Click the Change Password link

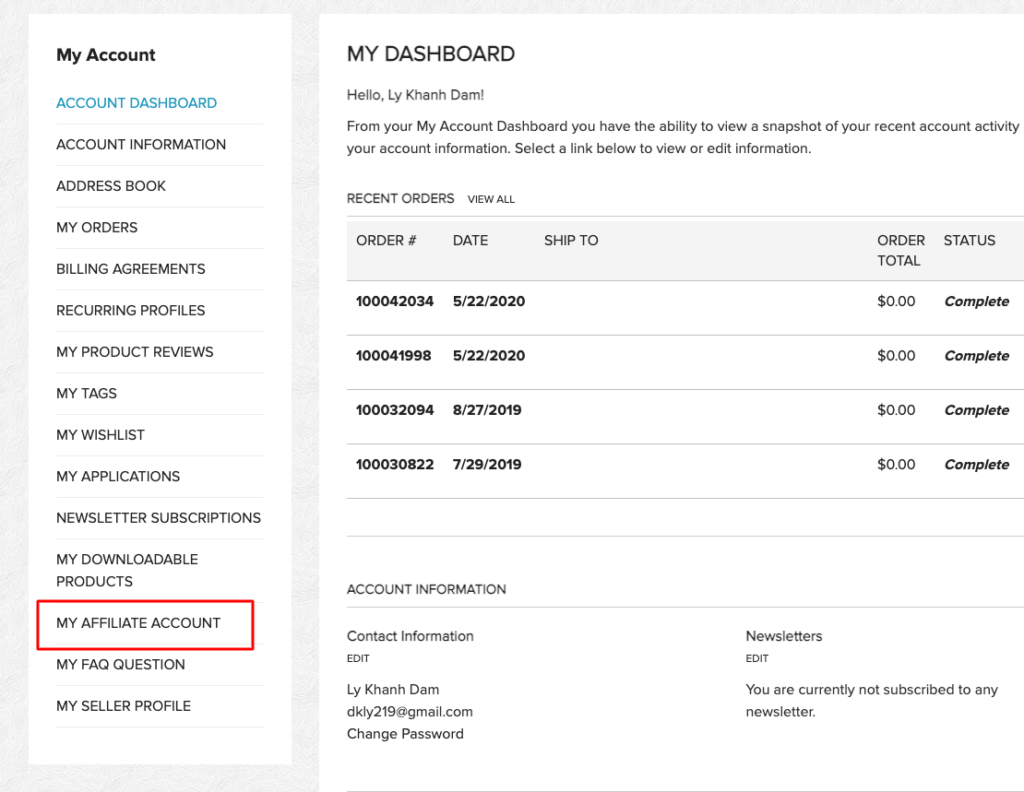[x=405, y=734]
